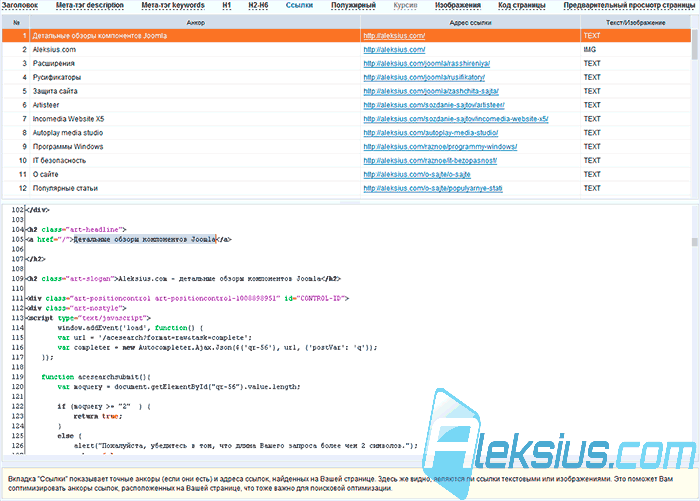Open the Мета-тэг keywords tab
The width and height of the screenshot is (700, 501).
coord(173,5)
